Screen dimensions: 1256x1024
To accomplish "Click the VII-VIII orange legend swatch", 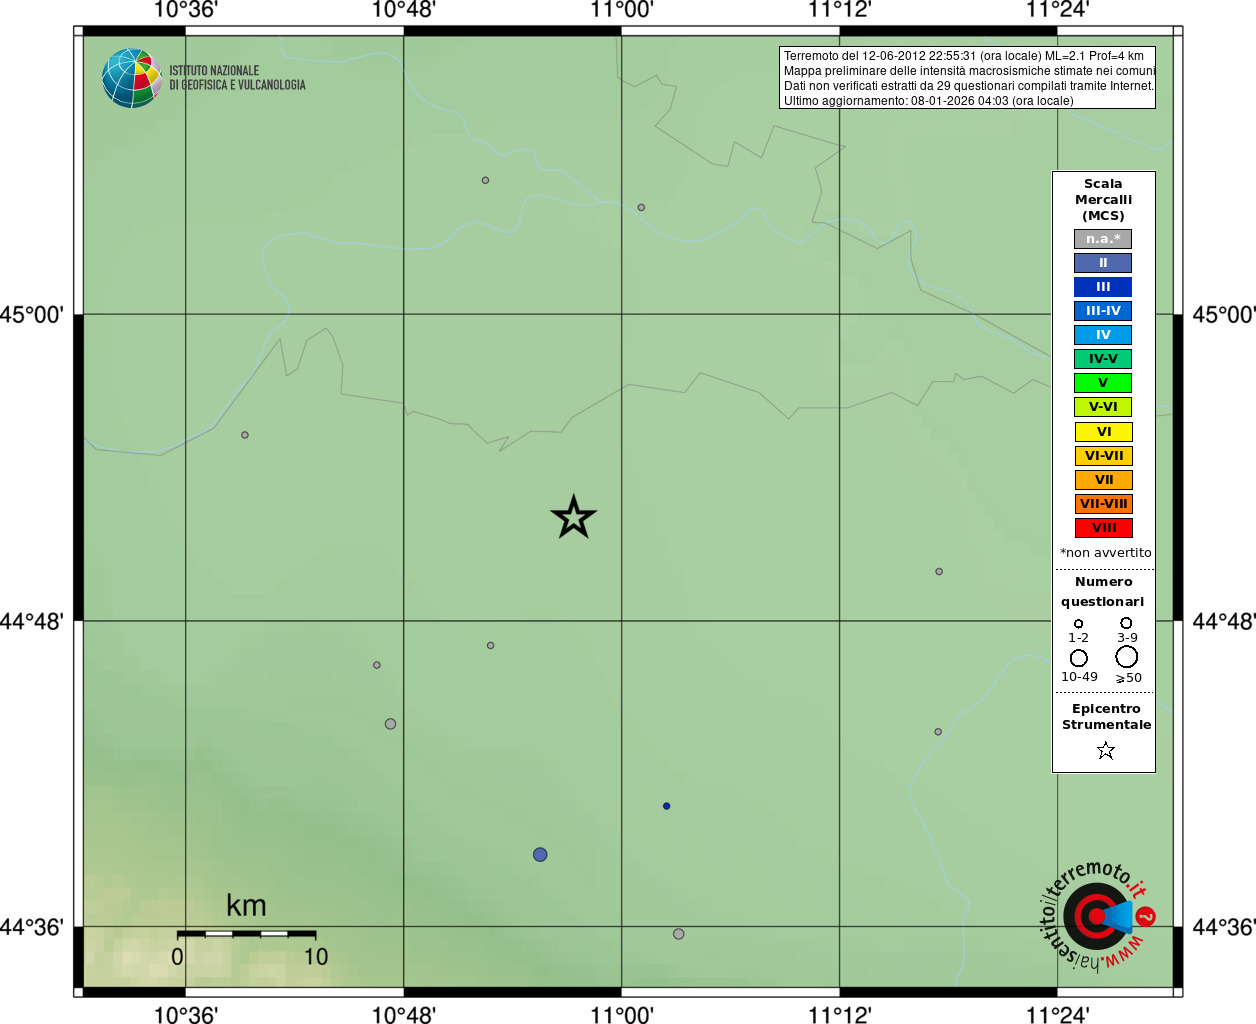I will [x=1103, y=504].
